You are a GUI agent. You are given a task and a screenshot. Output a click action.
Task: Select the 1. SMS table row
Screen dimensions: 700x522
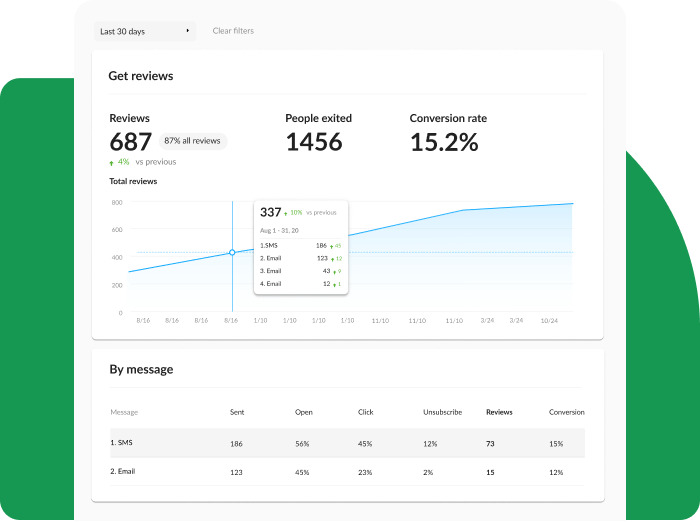coord(347,443)
